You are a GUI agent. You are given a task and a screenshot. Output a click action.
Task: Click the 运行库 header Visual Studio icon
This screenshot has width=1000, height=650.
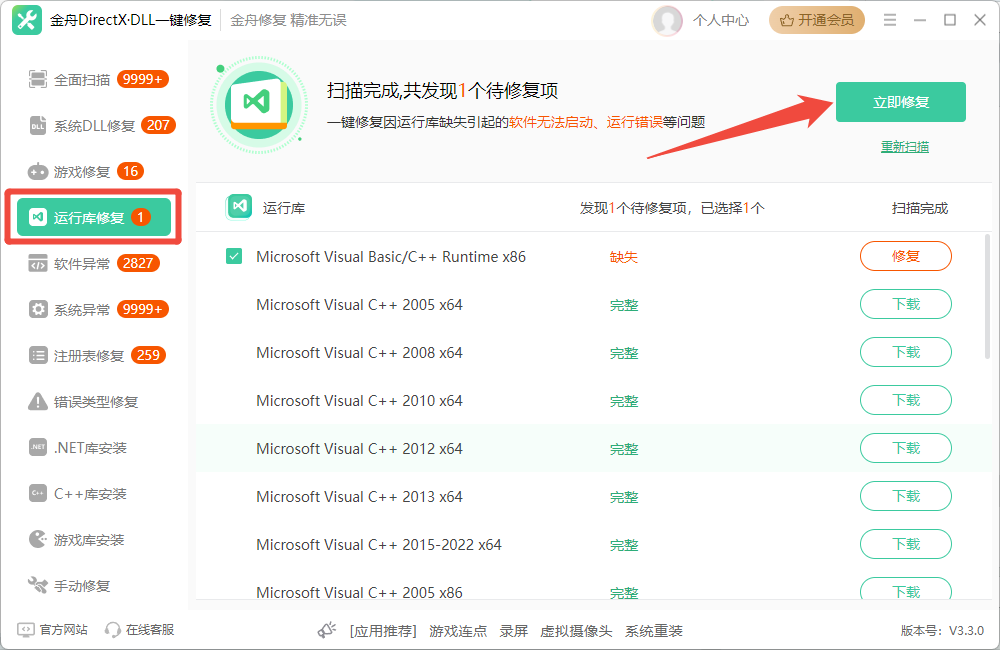click(x=240, y=207)
